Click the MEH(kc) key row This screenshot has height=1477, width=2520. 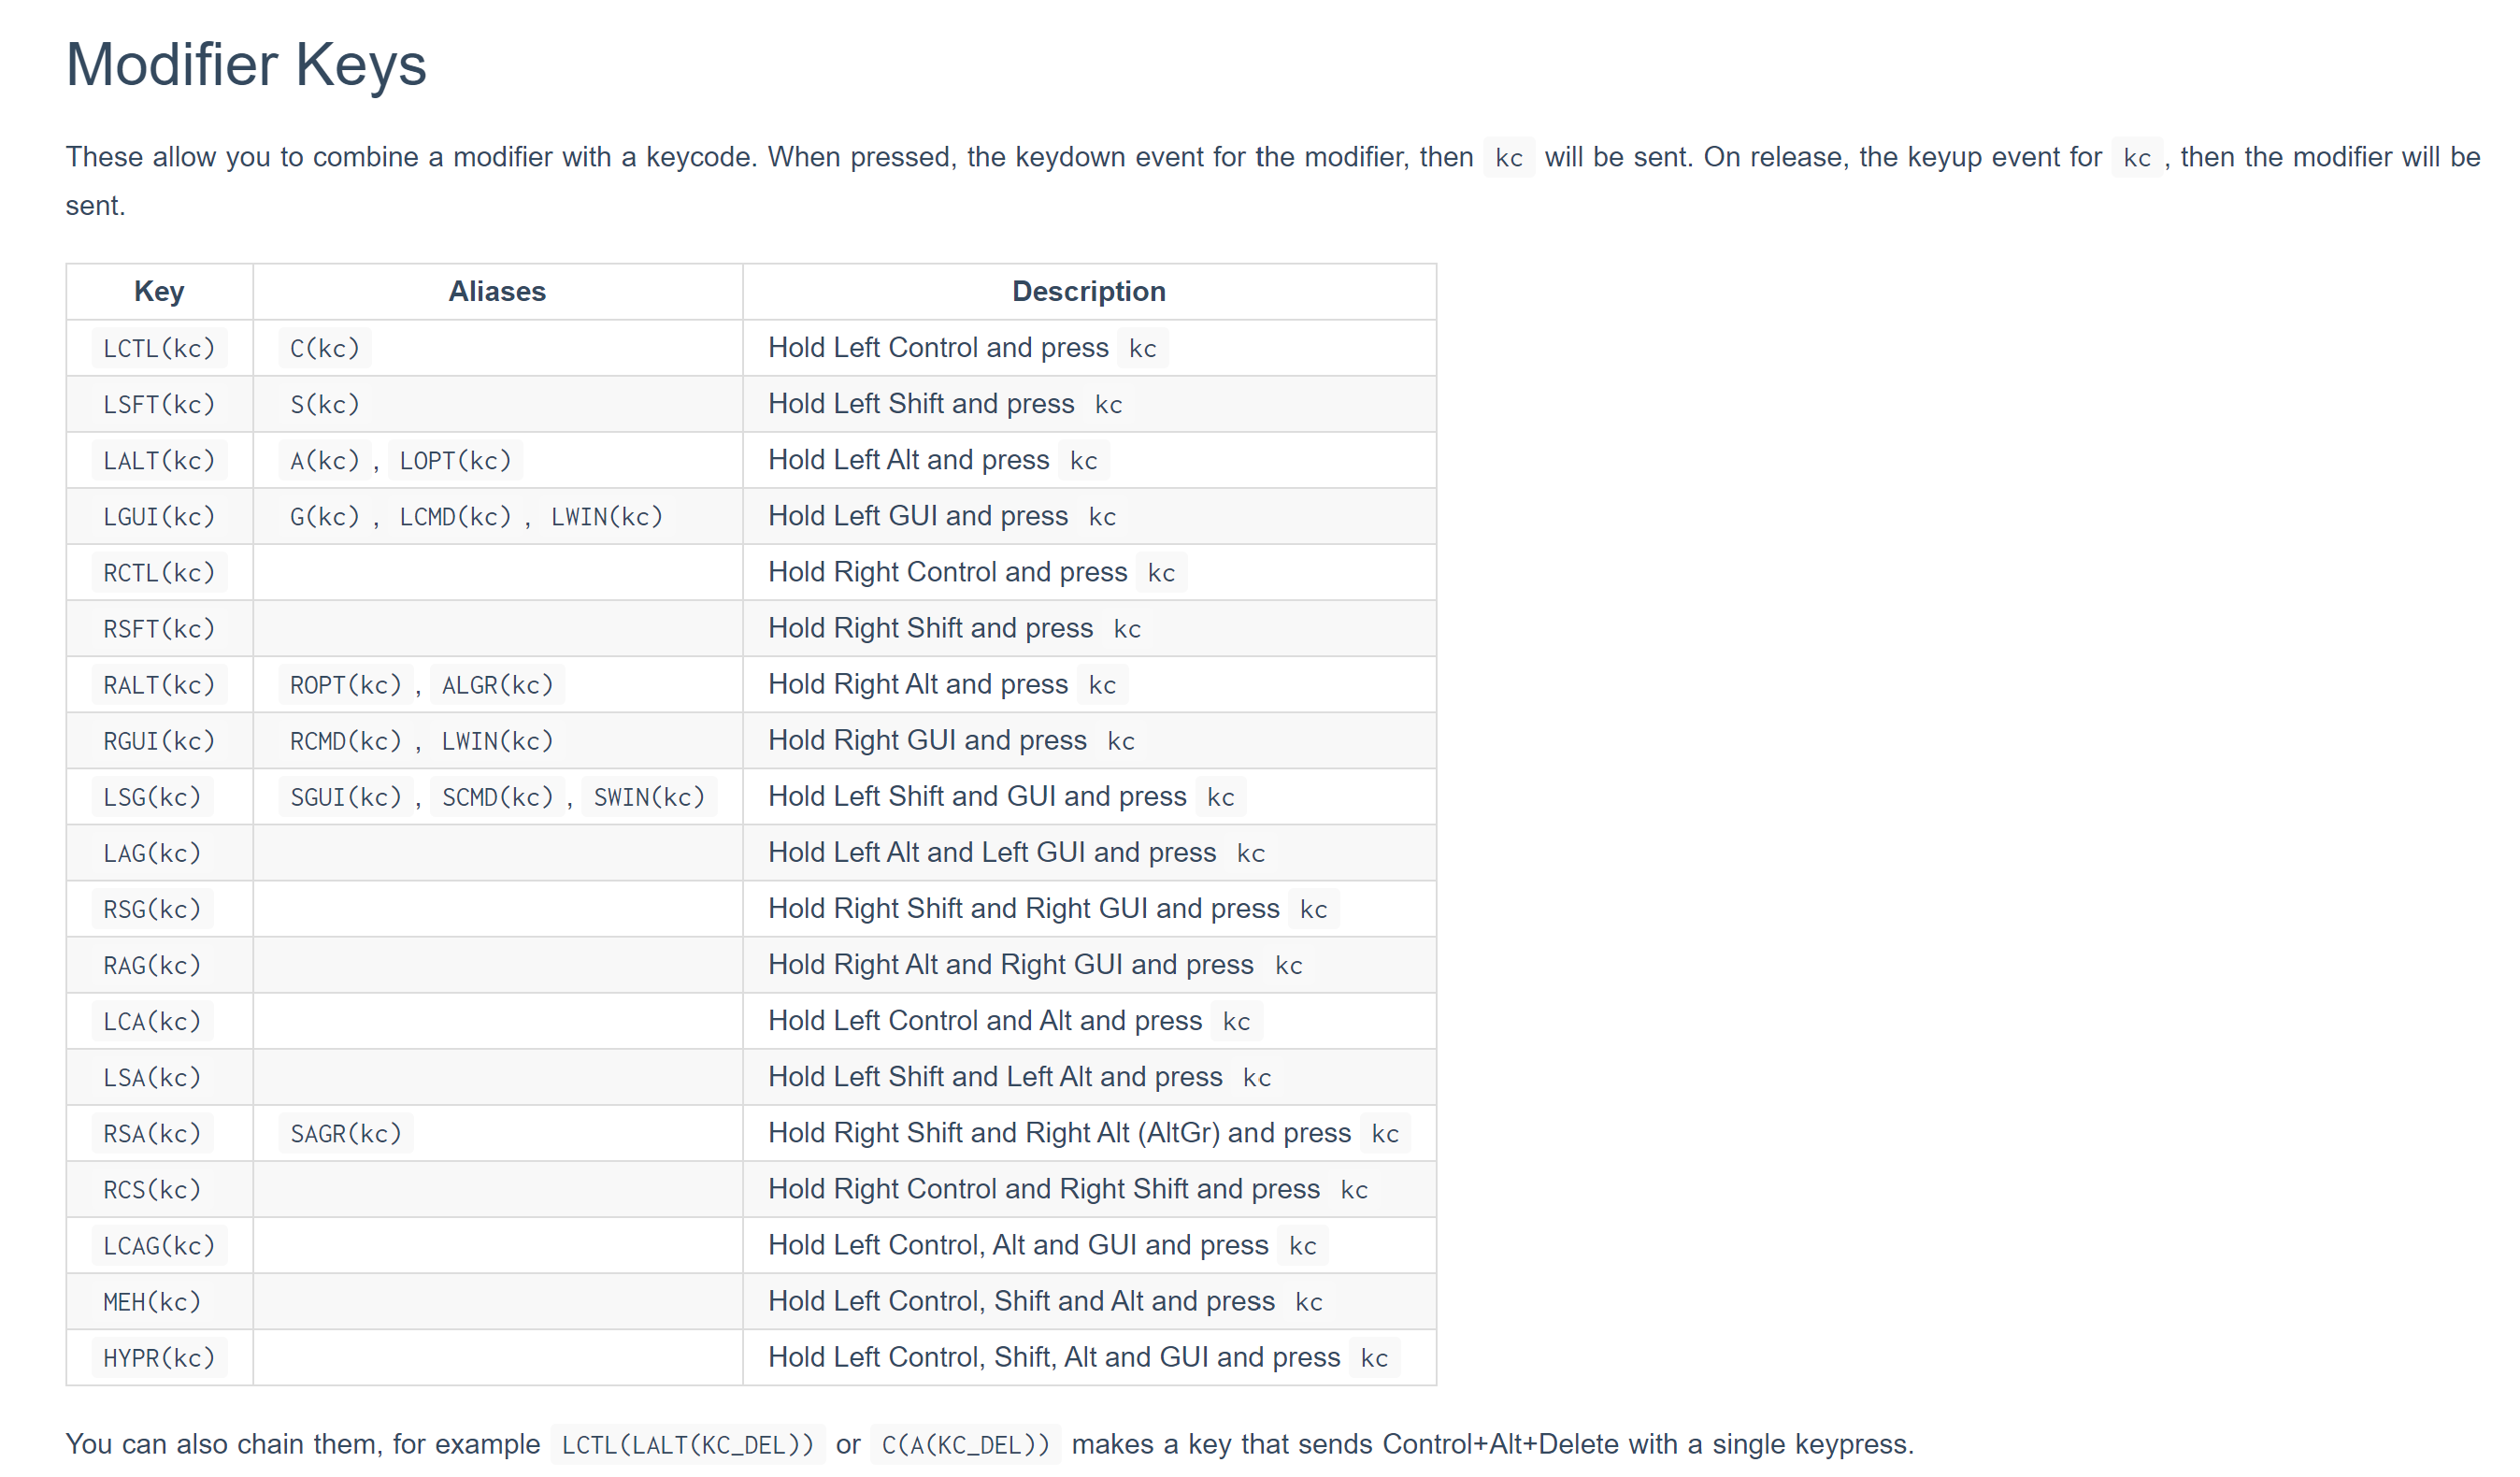tap(752, 1301)
